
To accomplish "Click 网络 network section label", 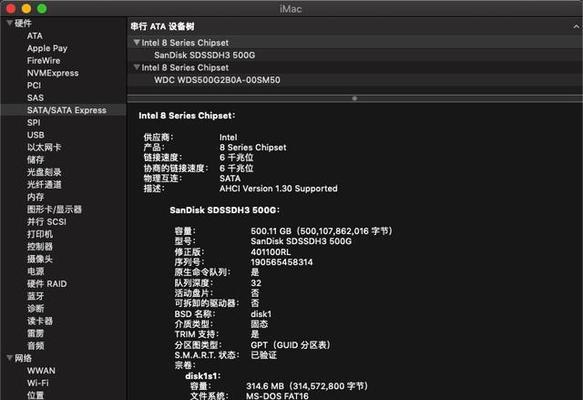I will pos(23,358).
